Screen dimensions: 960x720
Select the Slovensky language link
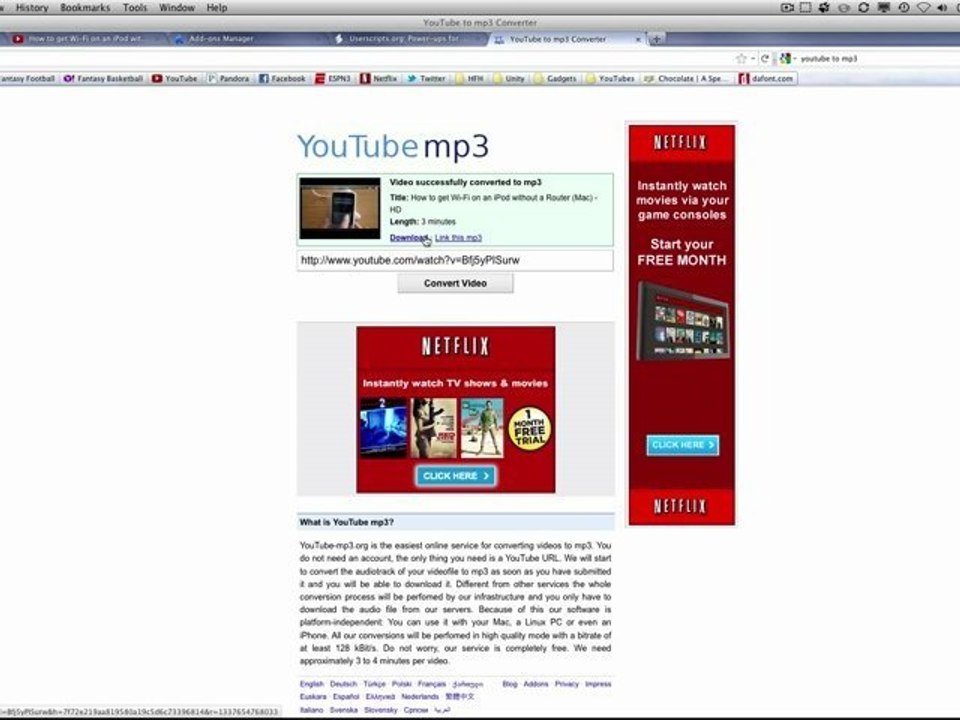point(381,710)
